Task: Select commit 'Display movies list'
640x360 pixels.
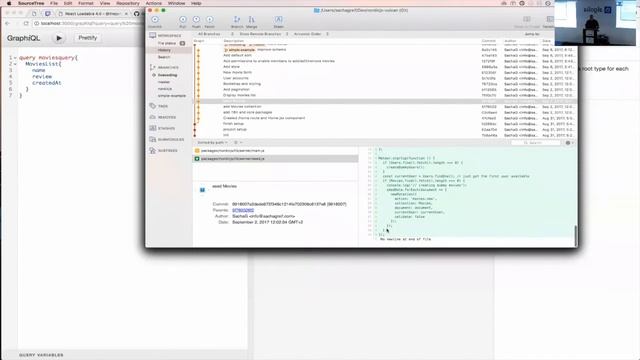Action: pyautogui.click(x=385, y=95)
